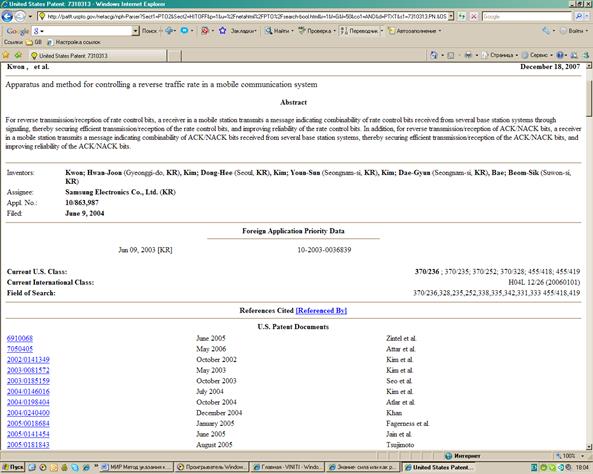Open the Google toolbar search field dropdown
Viewport: 593px width, 474px height.
point(136,31)
